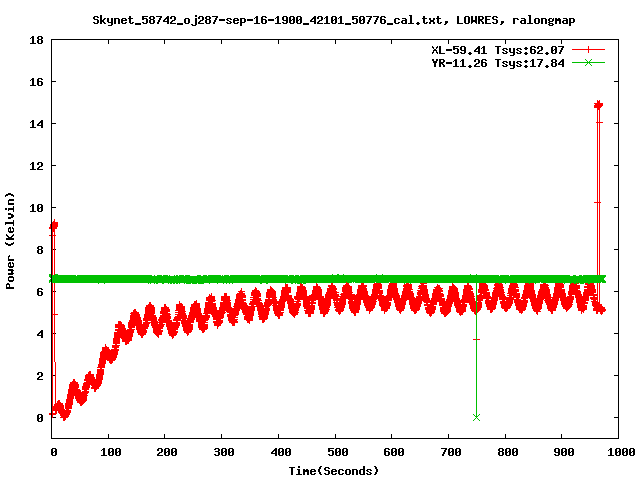Click the Time(Seconds) x-axis label

333,471
